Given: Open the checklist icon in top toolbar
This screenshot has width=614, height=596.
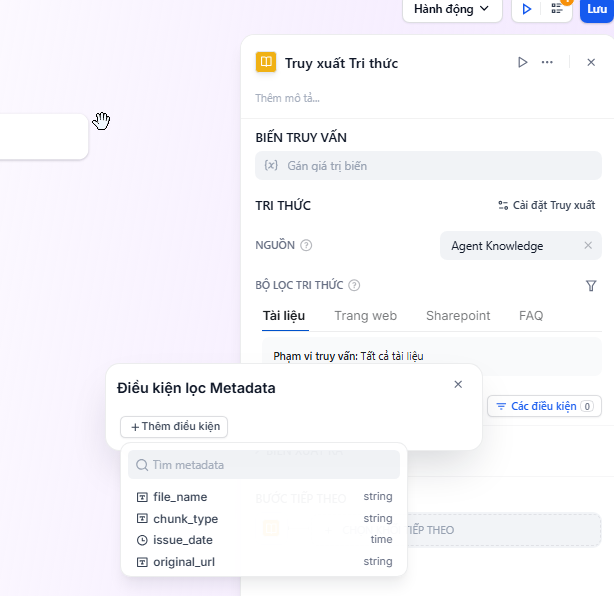Looking at the screenshot, I should (557, 9).
